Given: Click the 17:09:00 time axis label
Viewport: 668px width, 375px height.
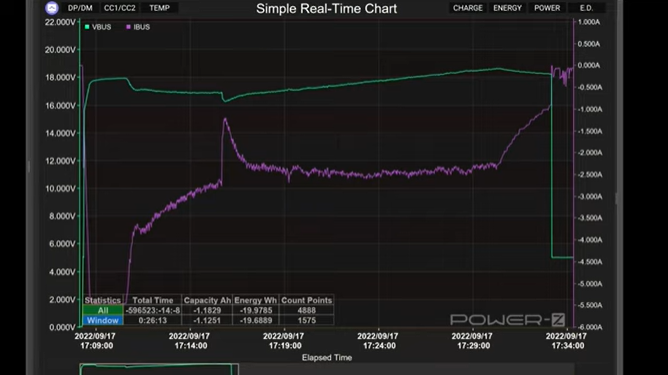Looking at the screenshot, I should [x=97, y=346].
